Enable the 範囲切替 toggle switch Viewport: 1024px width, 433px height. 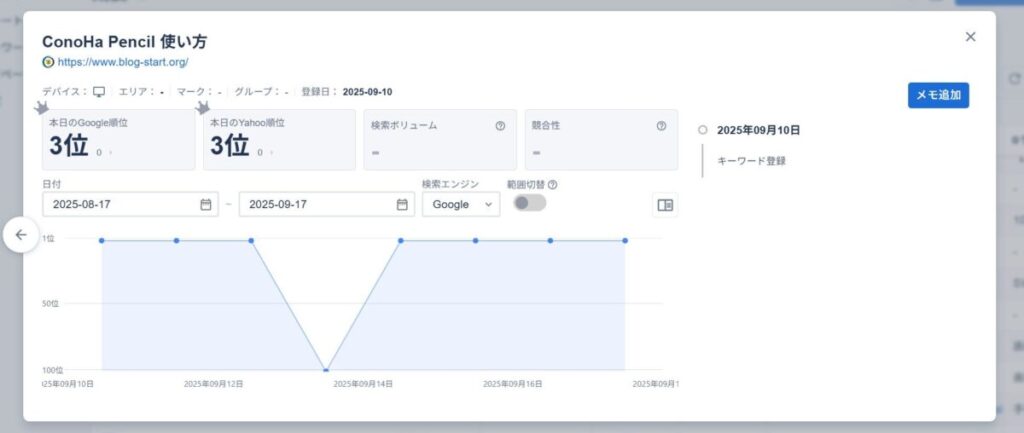point(529,203)
